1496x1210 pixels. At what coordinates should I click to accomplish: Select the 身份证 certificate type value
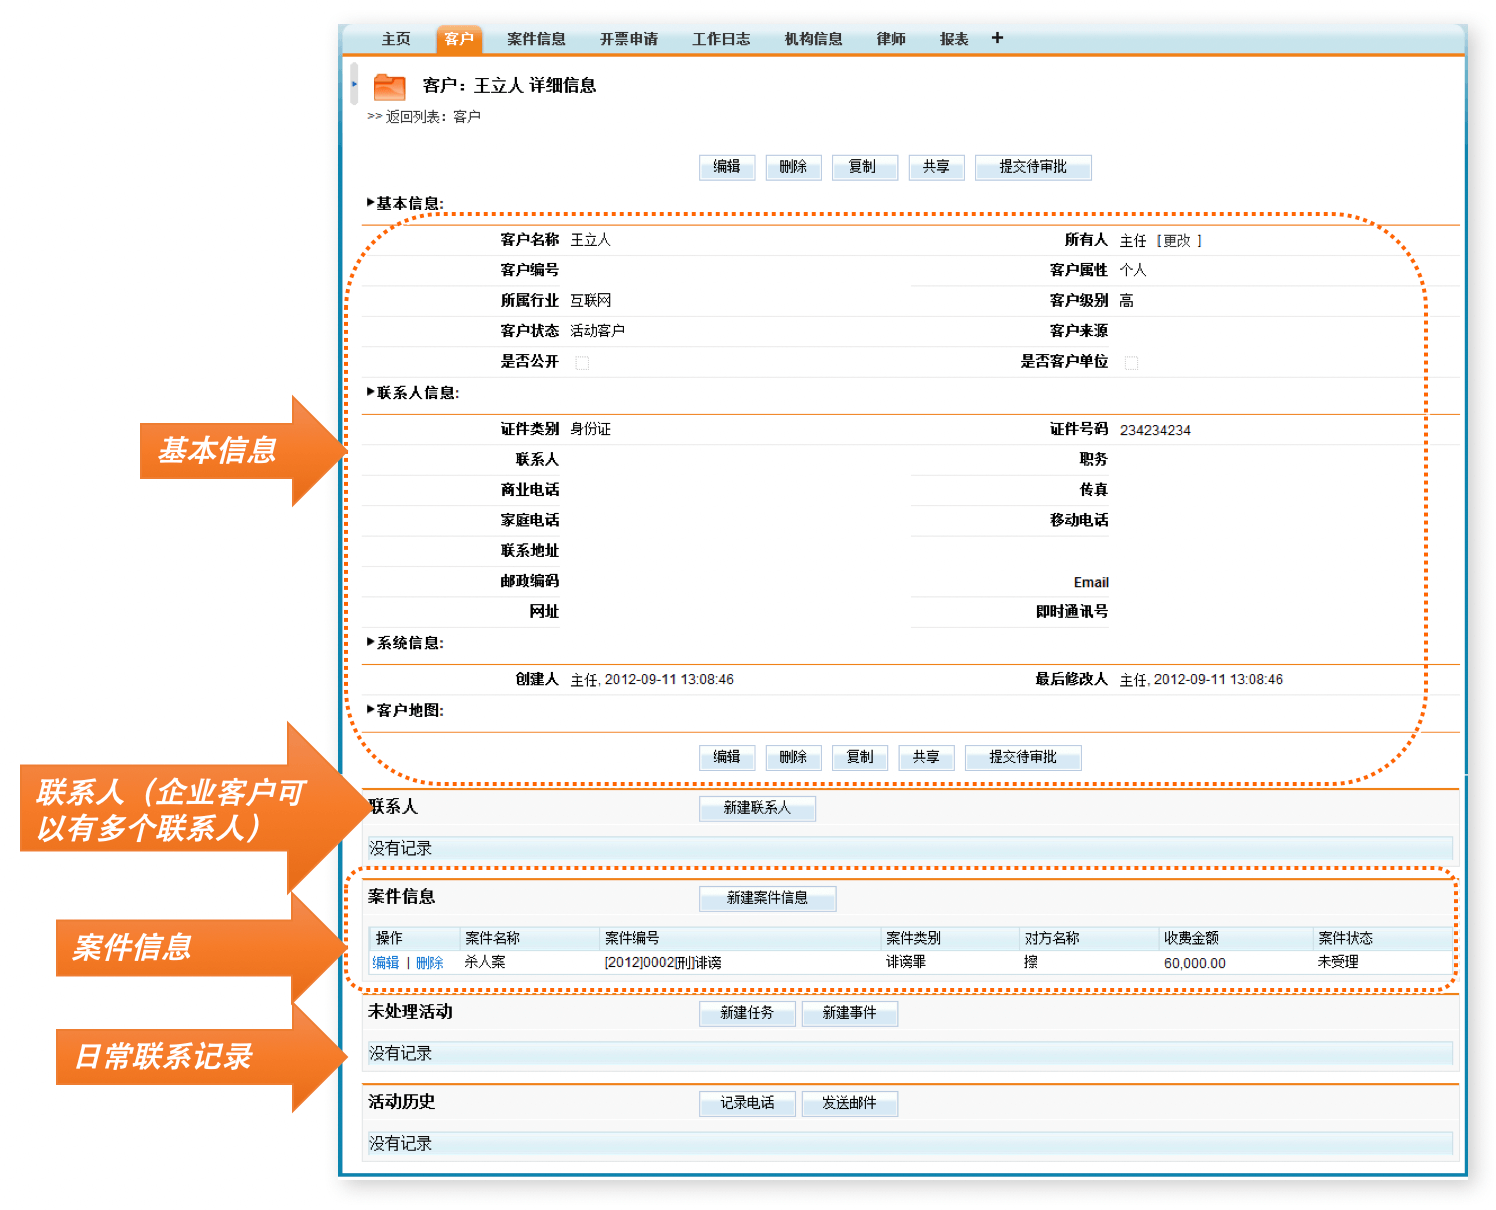590,429
